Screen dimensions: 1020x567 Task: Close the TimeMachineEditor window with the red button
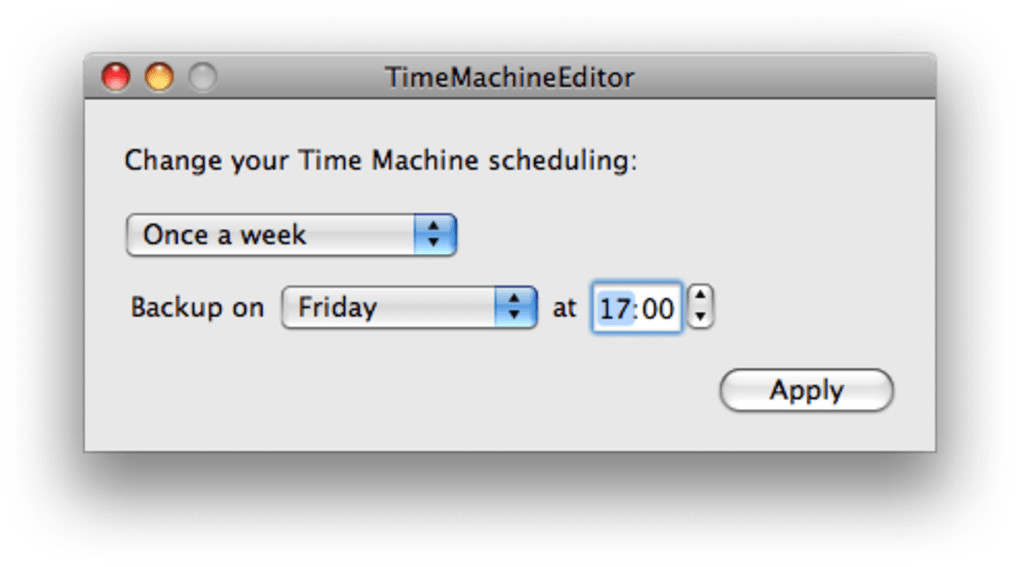click(116, 77)
